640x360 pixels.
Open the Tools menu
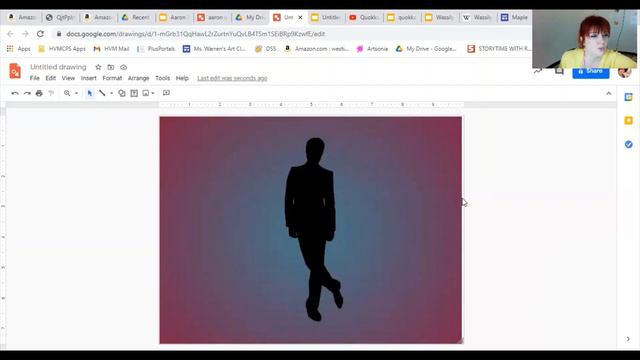(x=162, y=78)
